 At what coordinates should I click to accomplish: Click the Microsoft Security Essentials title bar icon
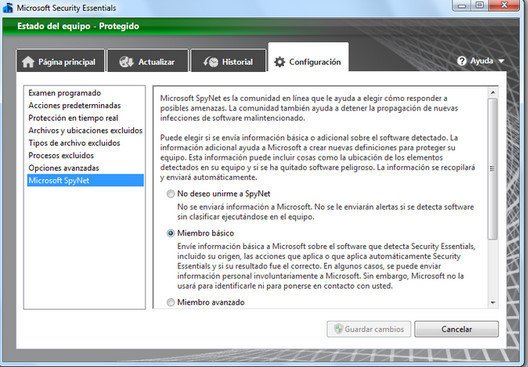click(x=8, y=8)
